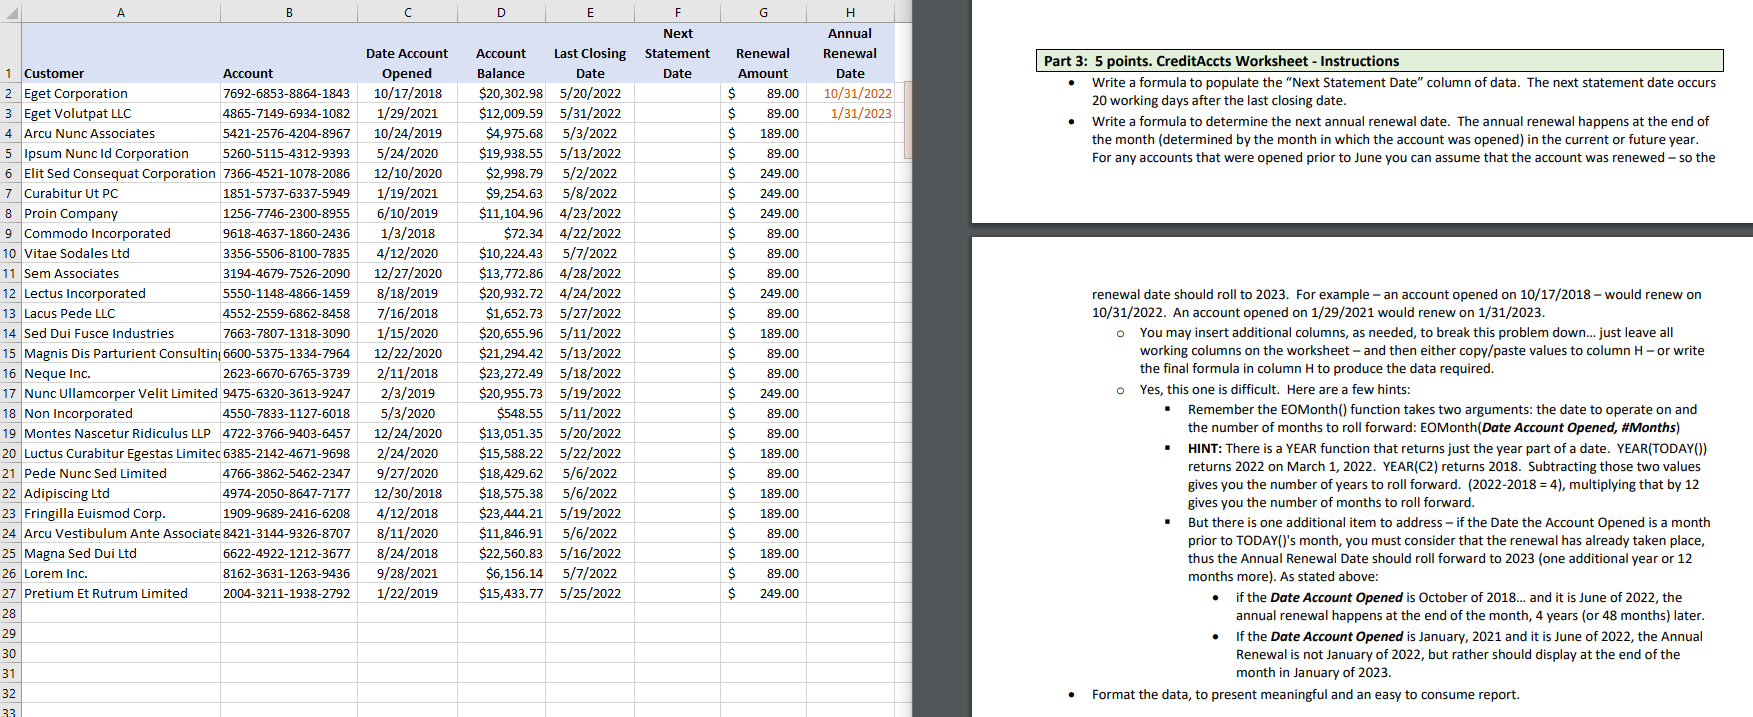Select column E header

pyautogui.click(x=590, y=12)
